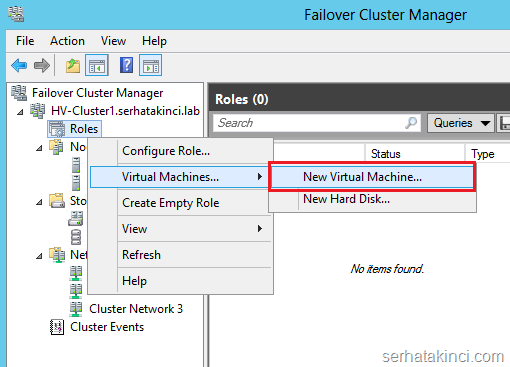Click the Disks icon under Storage
Screen dimensions: 510x367
[76, 219]
